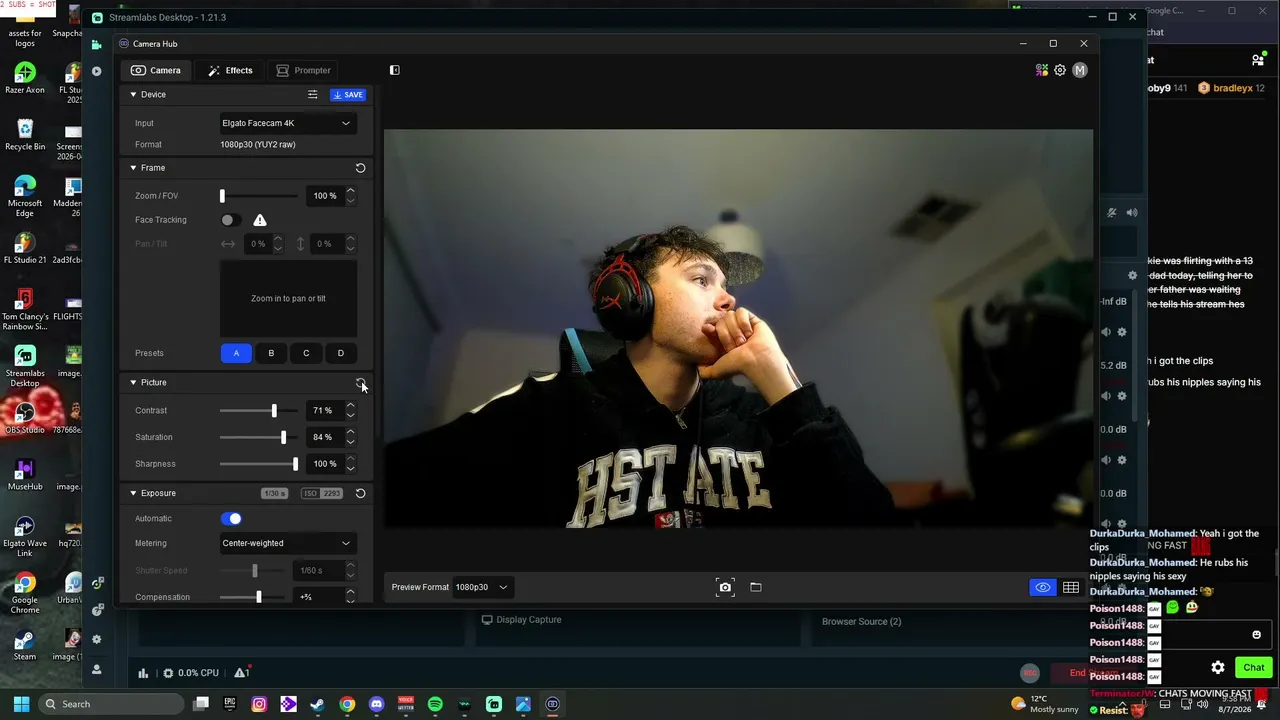Open the Streamlabs performance stats bar icon
The width and height of the screenshot is (1280, 720).
(143, 673)
